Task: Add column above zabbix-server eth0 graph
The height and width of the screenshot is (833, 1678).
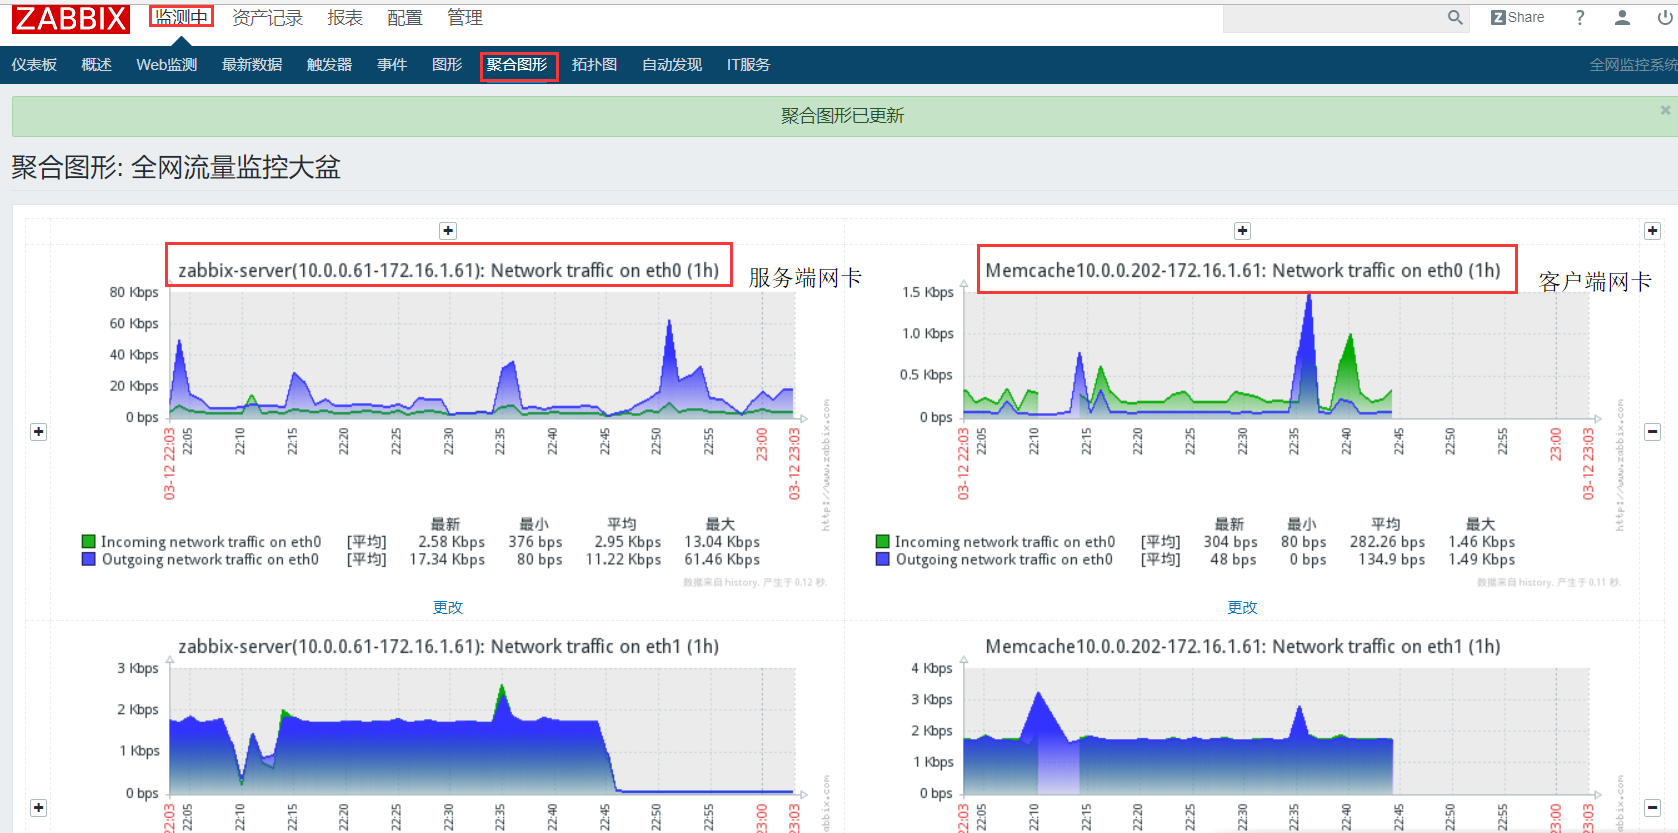Action: coord(448,231)
